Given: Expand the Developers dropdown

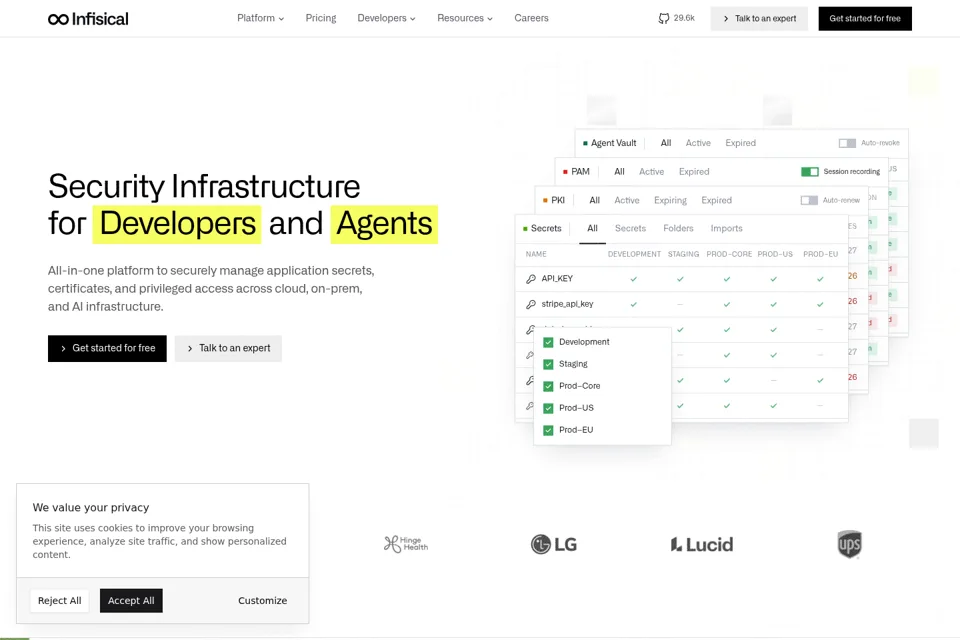Looking at the screenshot, I should pos(386,18).
